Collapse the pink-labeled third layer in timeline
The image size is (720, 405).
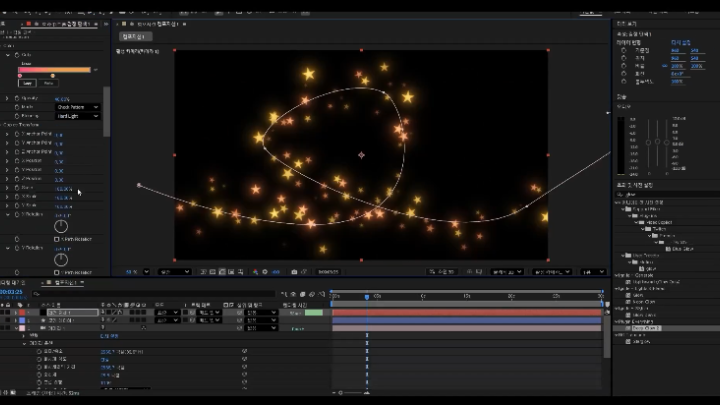coord(16,328)
